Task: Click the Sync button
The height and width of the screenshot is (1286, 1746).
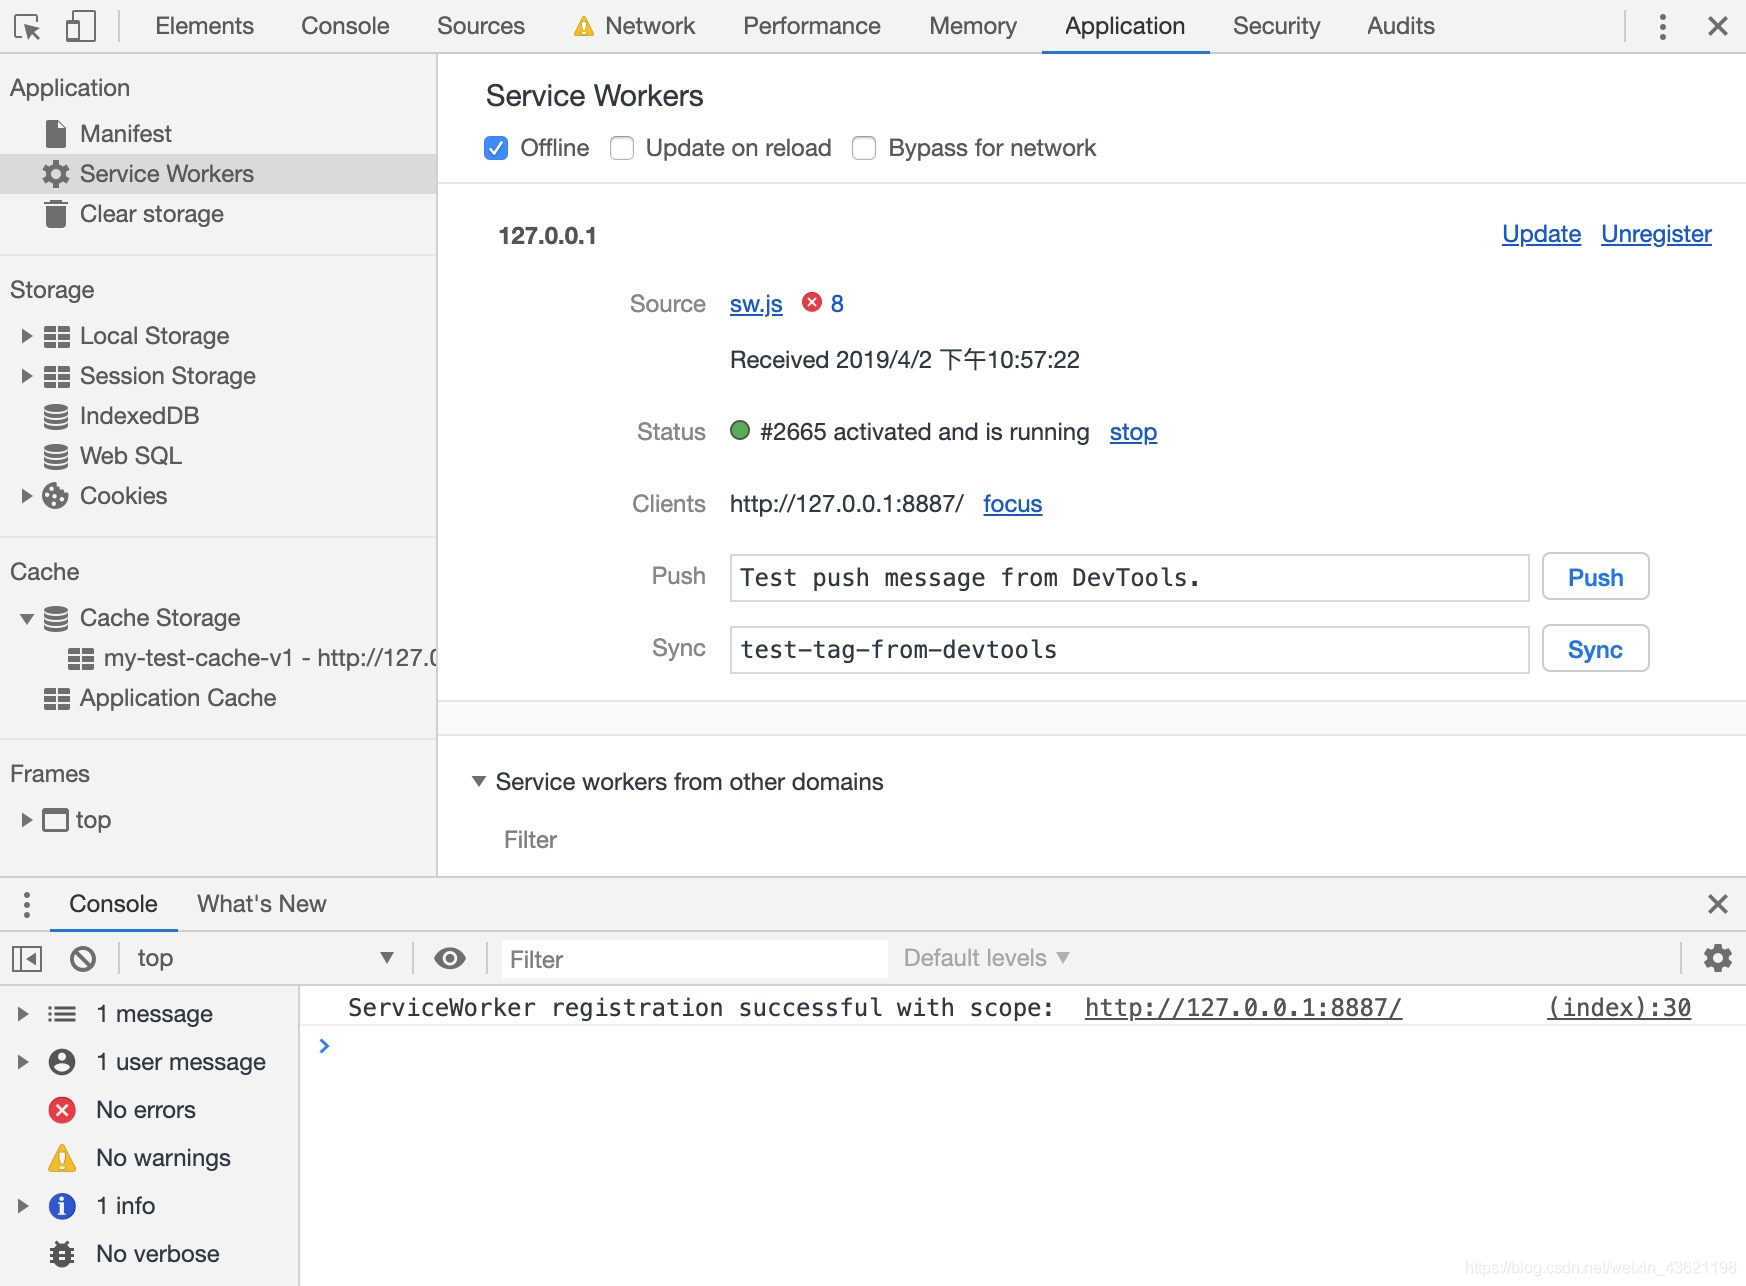Action: pyautogui.click(x=1595, y=649)
